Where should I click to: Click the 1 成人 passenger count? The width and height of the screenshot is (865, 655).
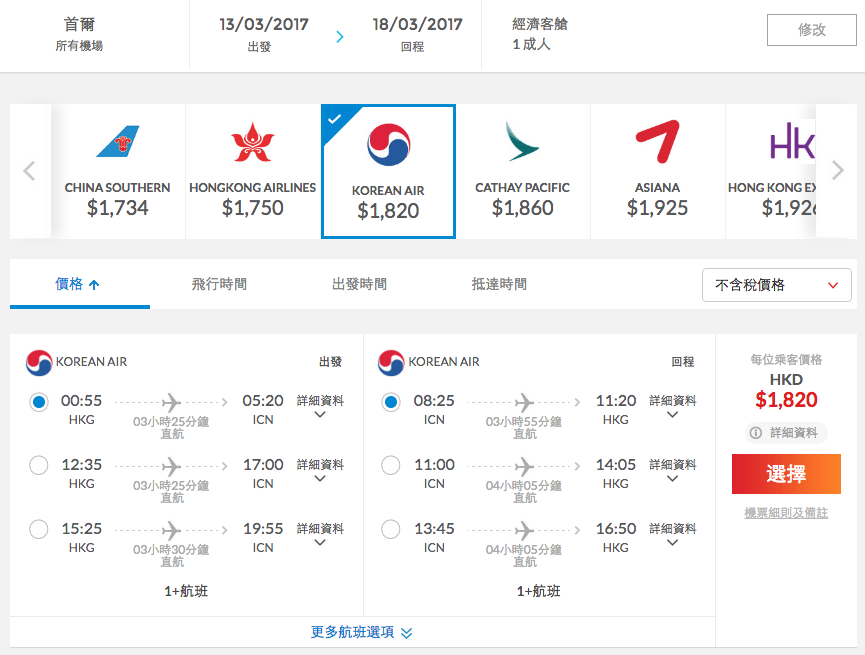point(531,44)
